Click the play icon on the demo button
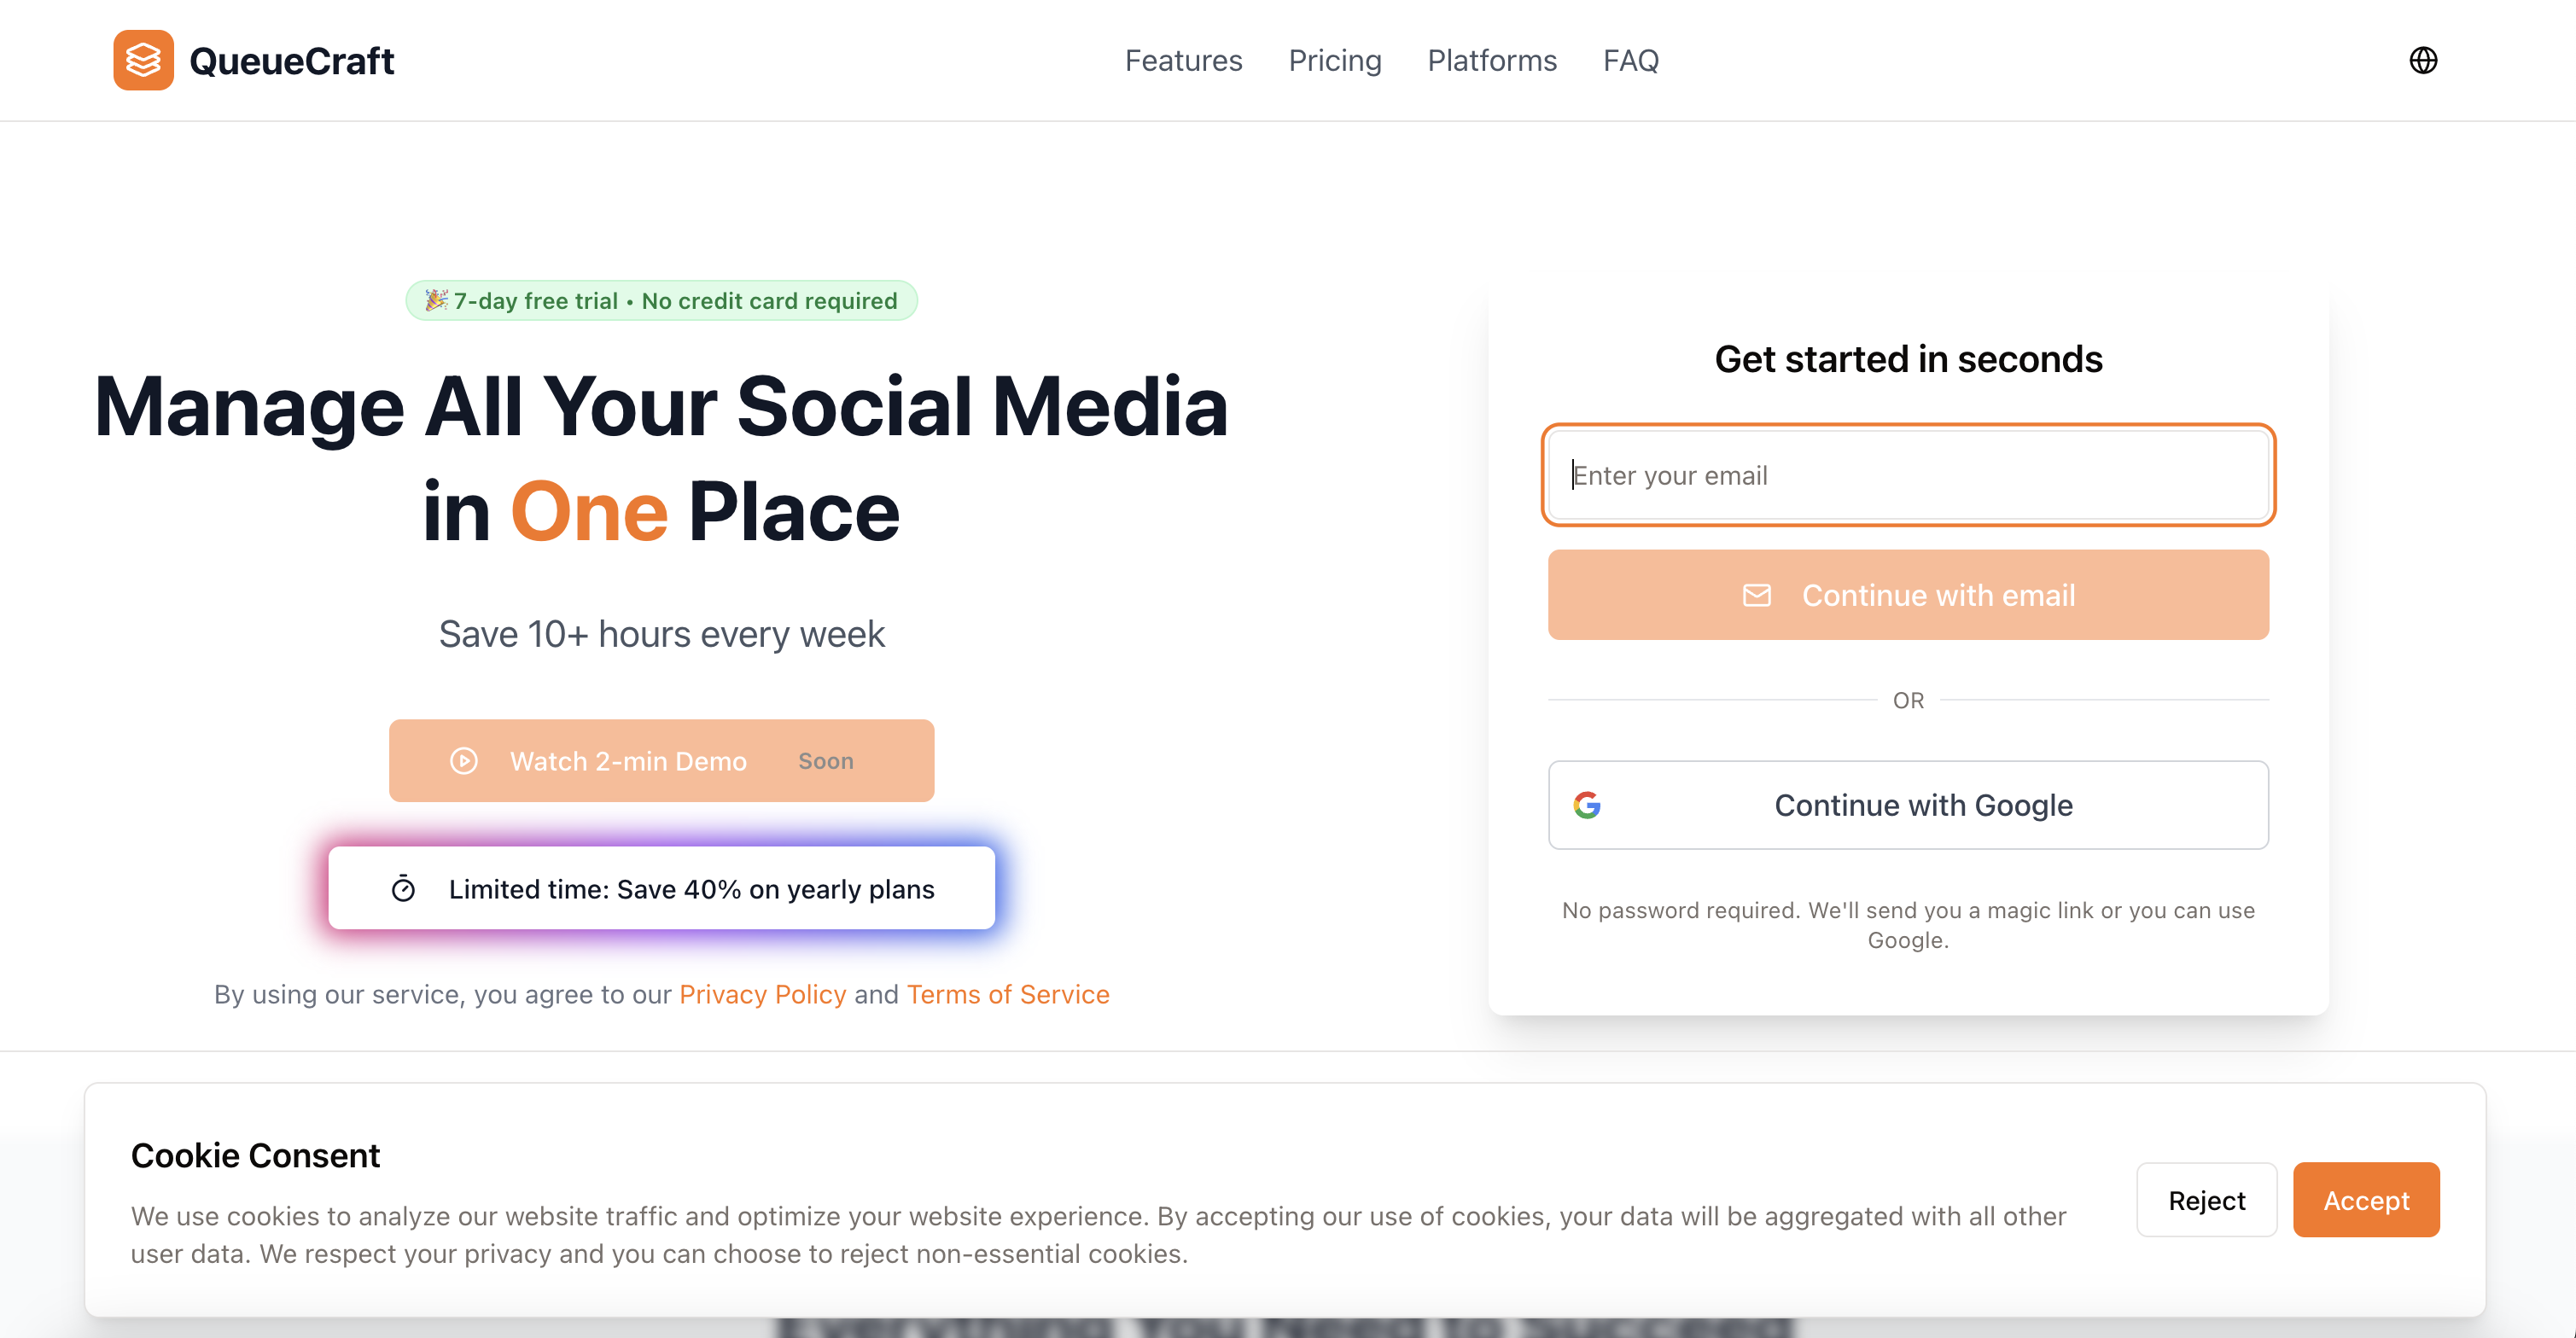The image size is (2576, 1338). point(464,761)
